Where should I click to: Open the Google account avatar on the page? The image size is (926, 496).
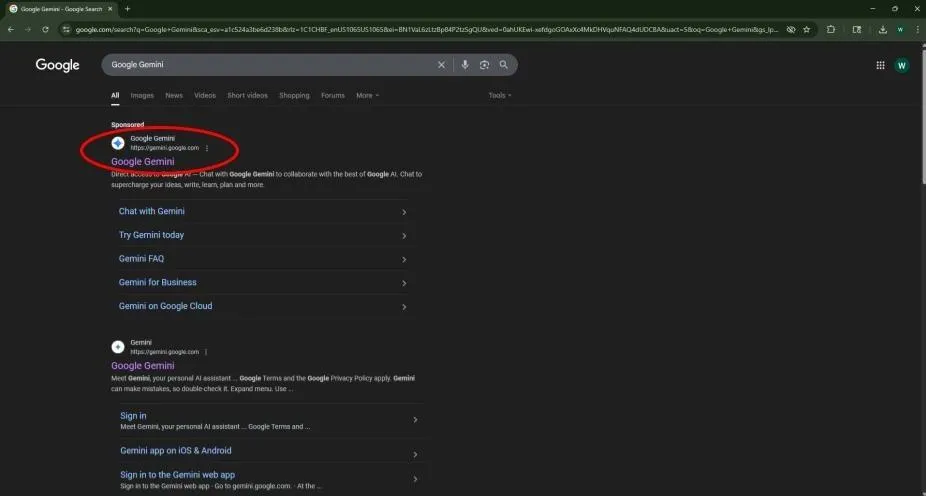(x=902, y=66)
